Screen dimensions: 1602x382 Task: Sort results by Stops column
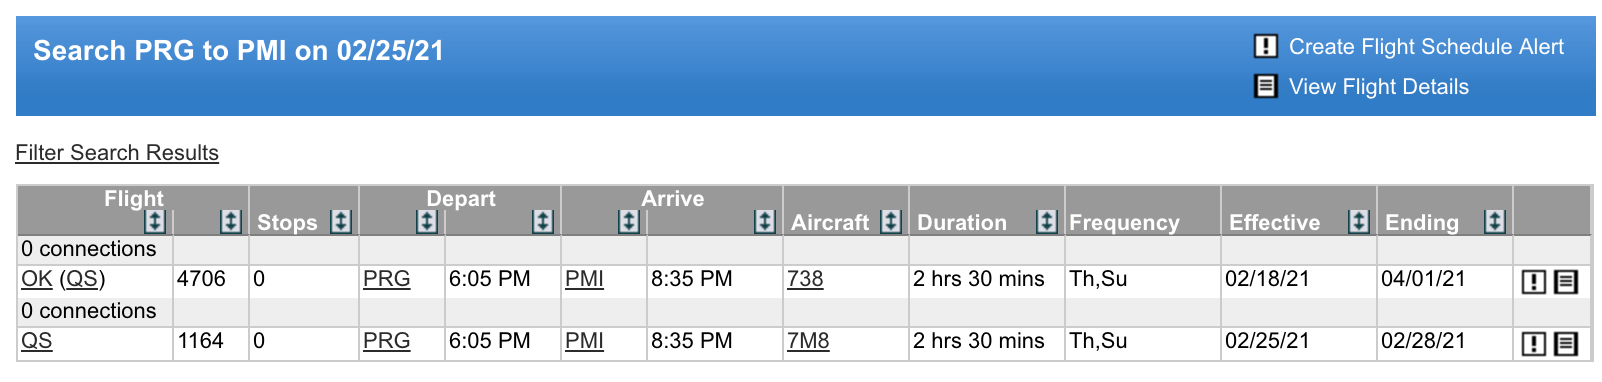tap(341, 221)
